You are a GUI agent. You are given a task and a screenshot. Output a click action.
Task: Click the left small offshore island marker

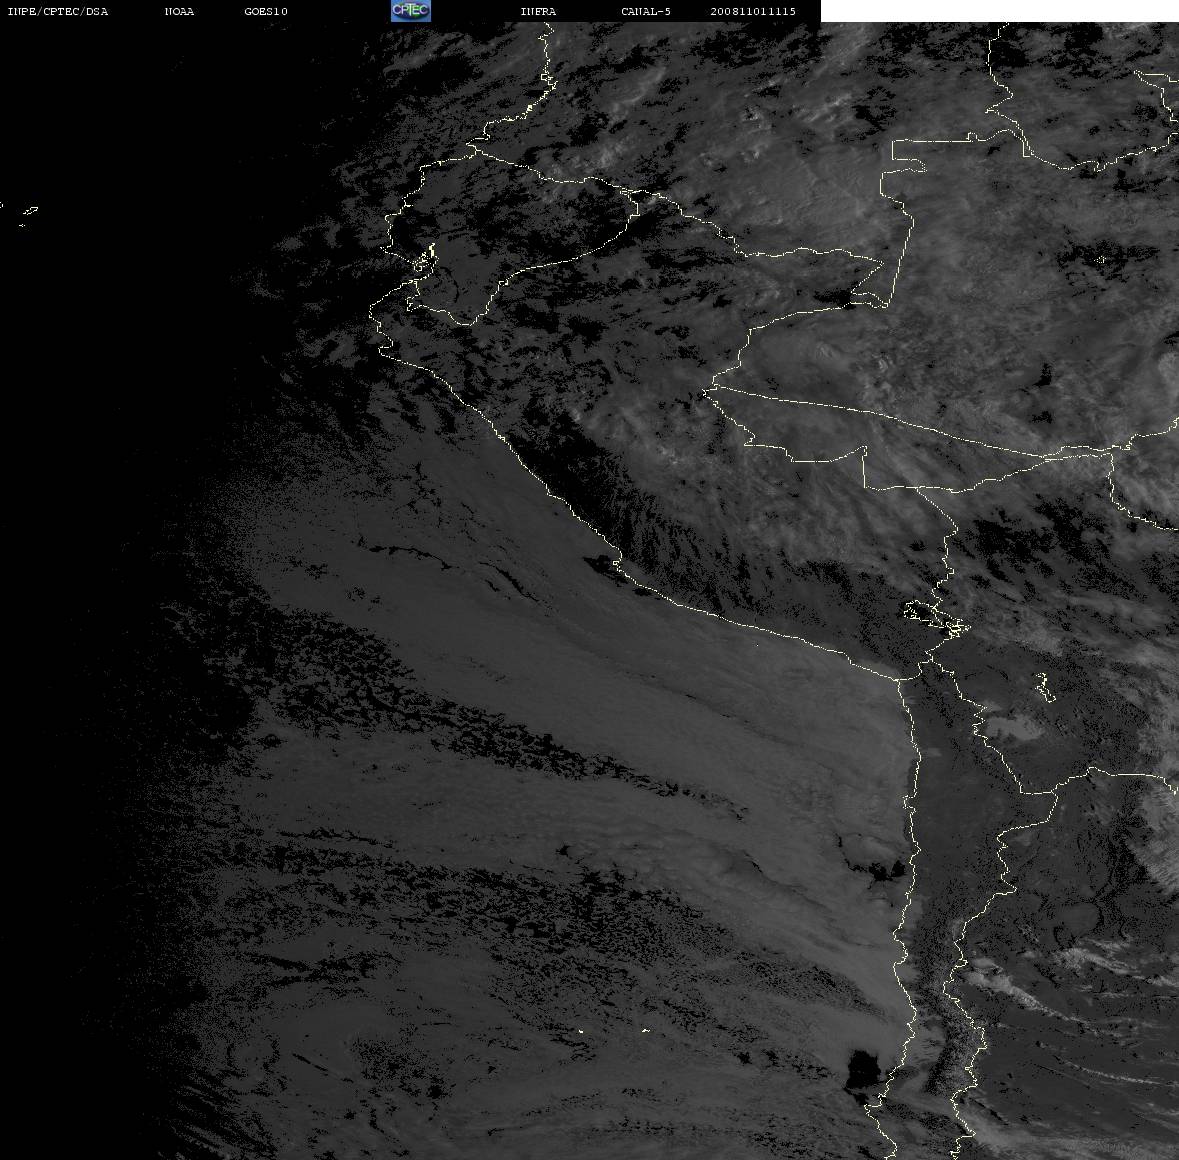pos(580,1031)
